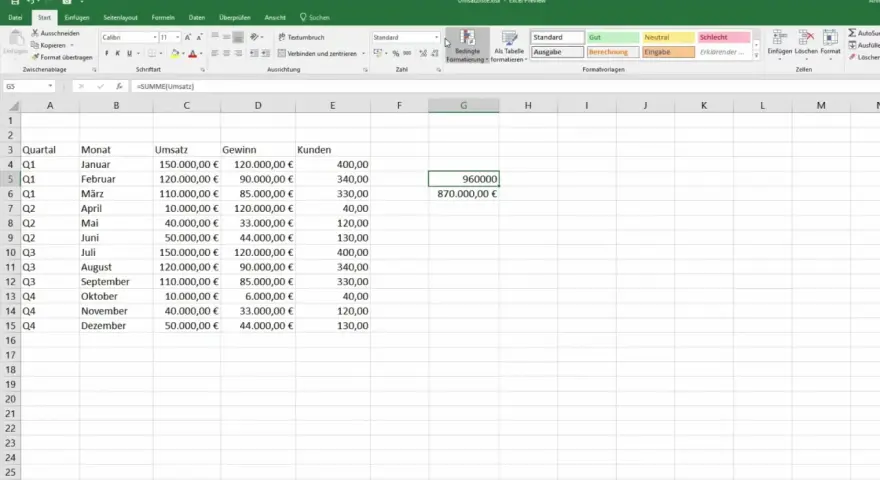Open the Standard number format dropdown
The height and width of the screenshot is (480, 880).
click(436, 37)
